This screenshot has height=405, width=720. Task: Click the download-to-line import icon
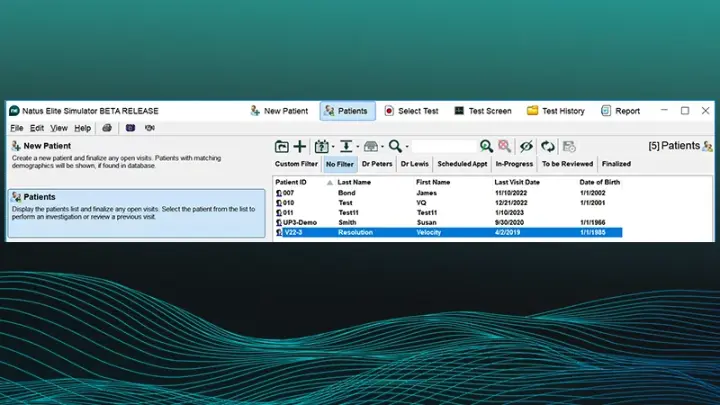(x=346, y=146)
